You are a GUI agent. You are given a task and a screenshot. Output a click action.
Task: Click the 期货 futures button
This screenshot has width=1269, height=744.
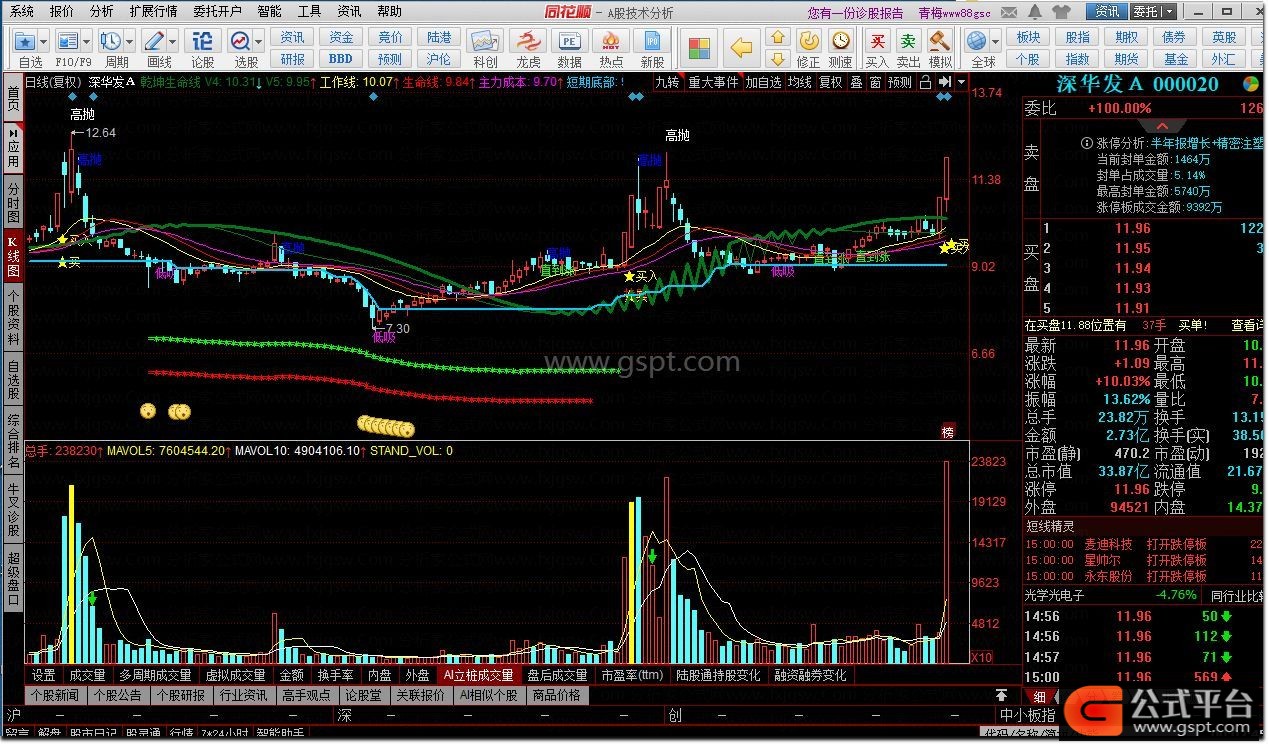[x=1126, y=59]
